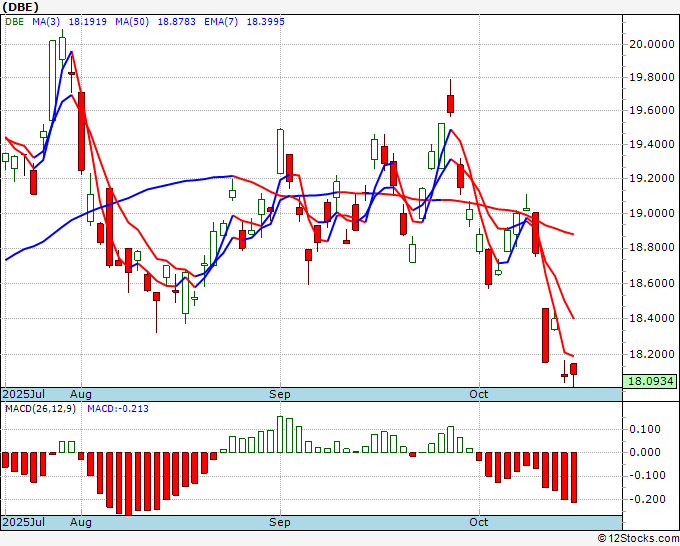Click the MACD(26,12,9) indicator label
Viewport: 680px width, 546px height.
(x=40, y=409)
